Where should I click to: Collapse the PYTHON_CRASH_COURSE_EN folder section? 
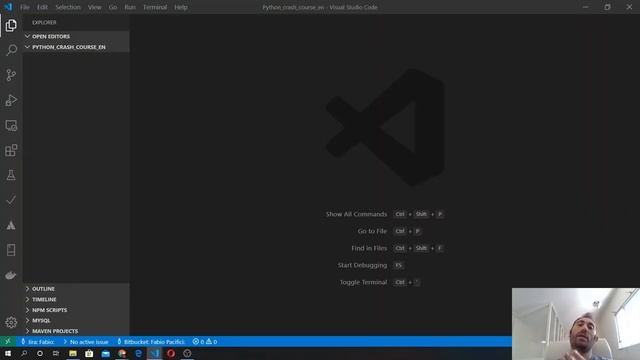tap(76, 47)
